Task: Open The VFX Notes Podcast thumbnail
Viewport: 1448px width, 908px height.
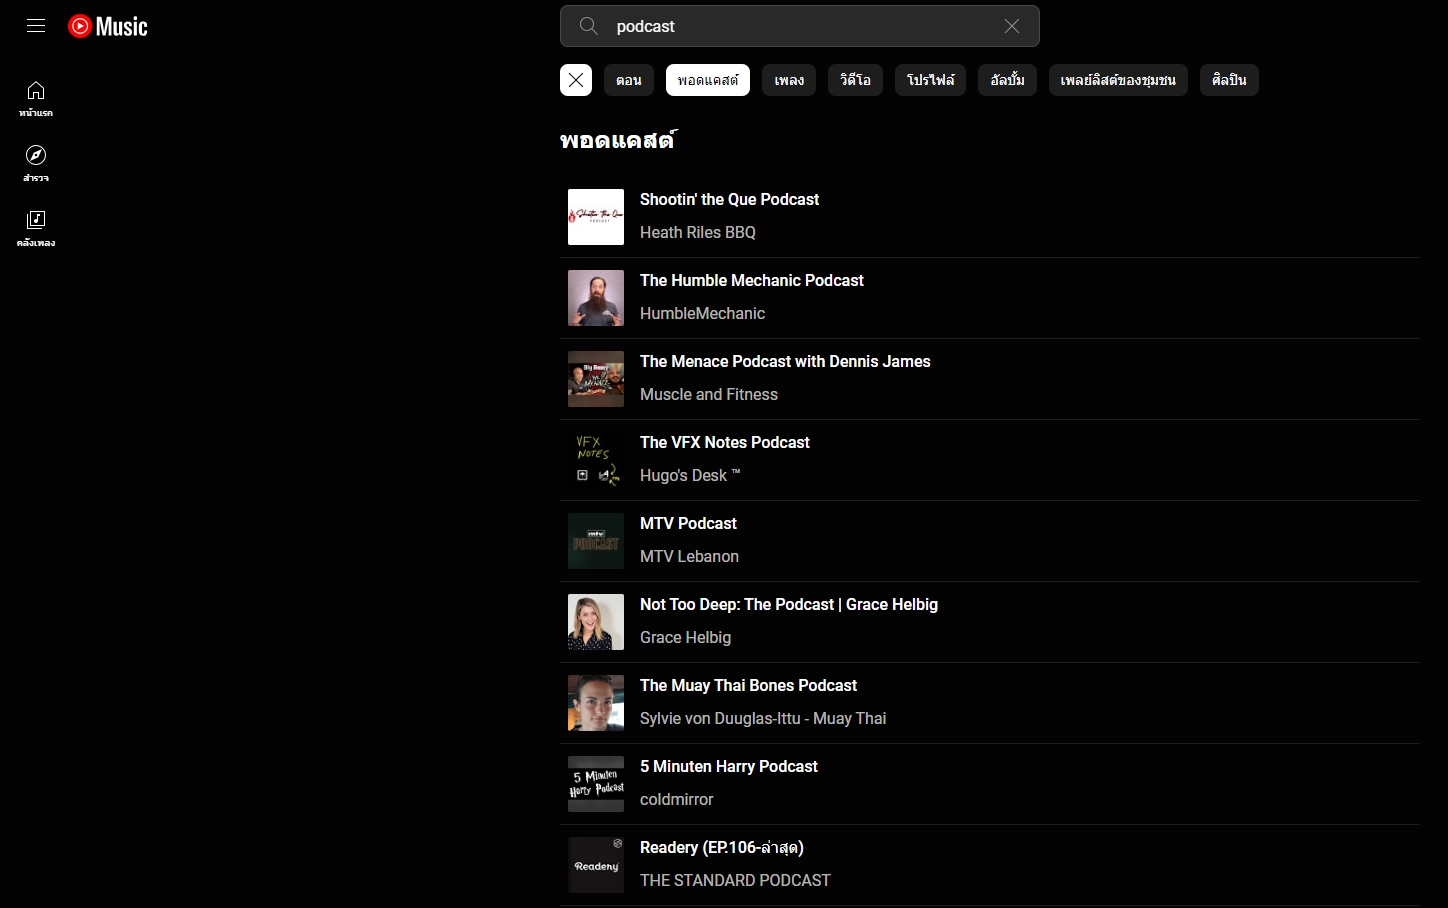Action: click(x=596, y=460)
